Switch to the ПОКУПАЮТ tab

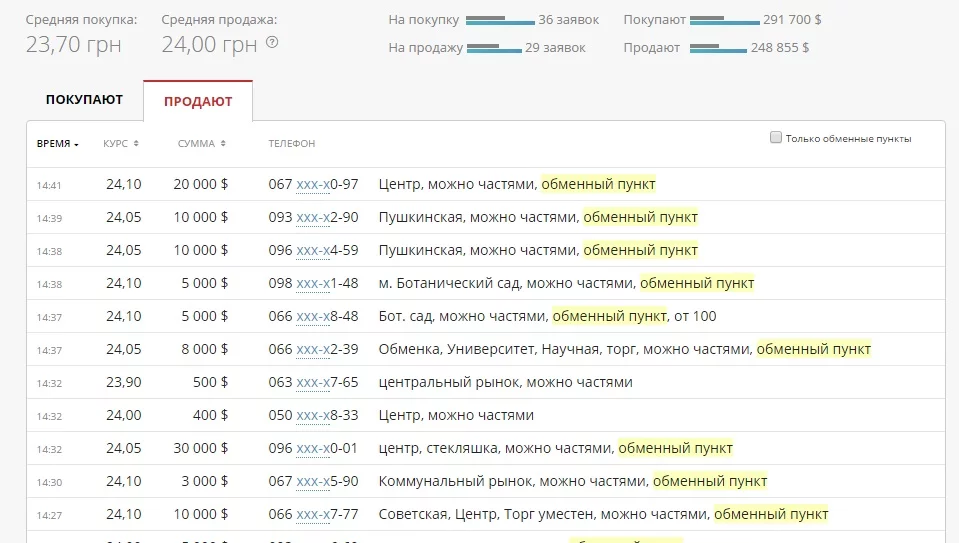pyautogui.click(x=84, y=100)
